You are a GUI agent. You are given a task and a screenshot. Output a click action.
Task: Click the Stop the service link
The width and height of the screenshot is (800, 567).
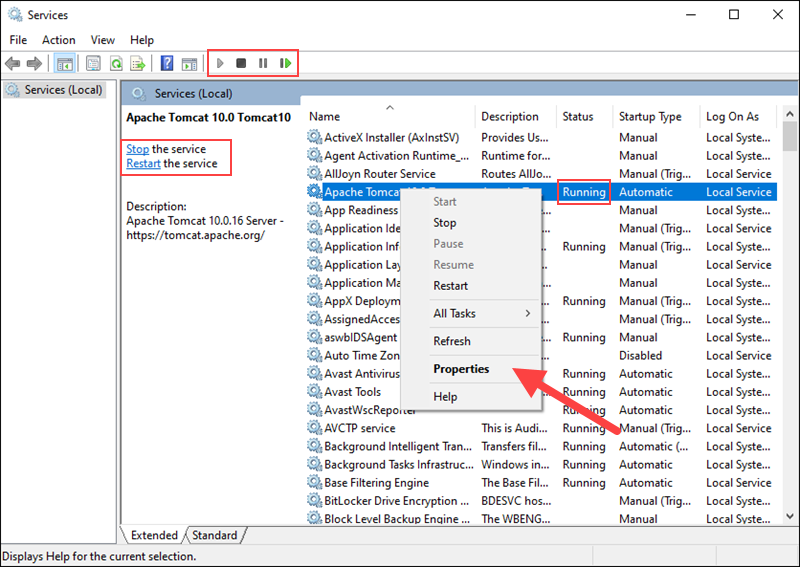[137, 149]
